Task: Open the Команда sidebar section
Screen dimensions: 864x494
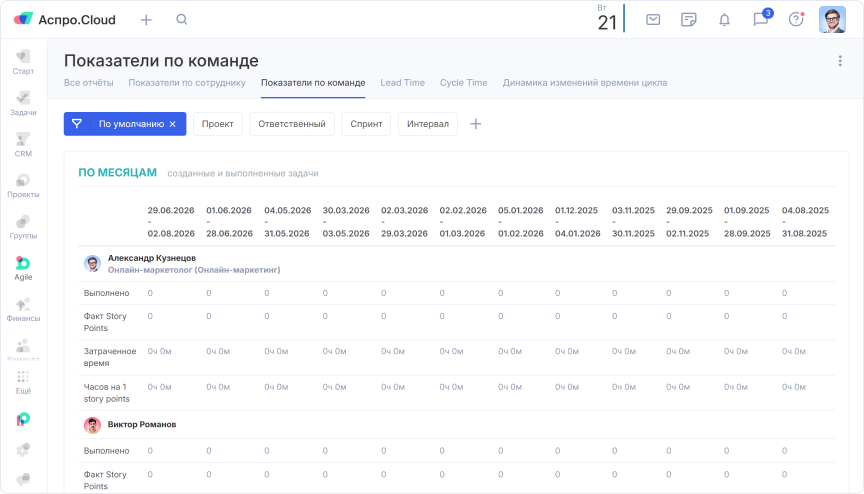Action: click(23, 350)
